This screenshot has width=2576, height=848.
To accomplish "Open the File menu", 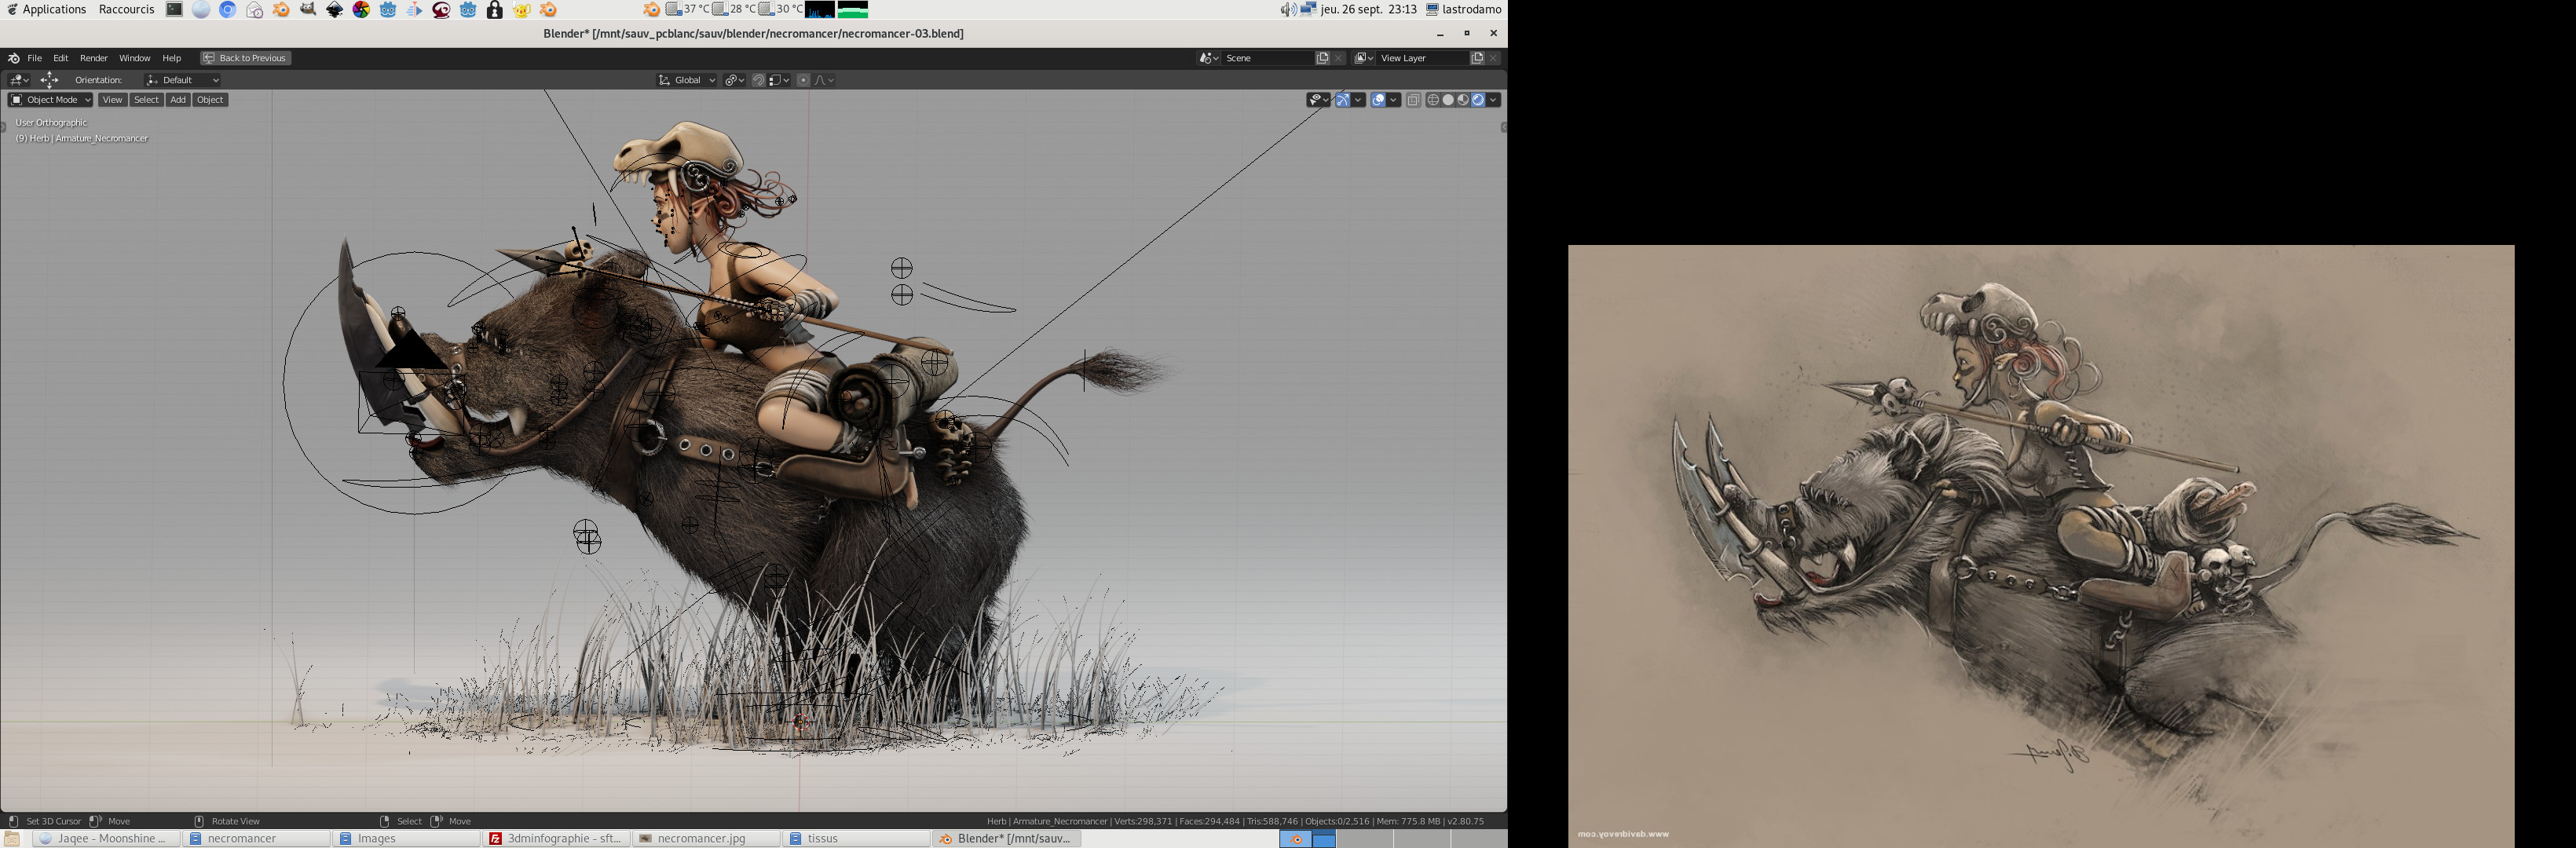I will coord(35,58).
